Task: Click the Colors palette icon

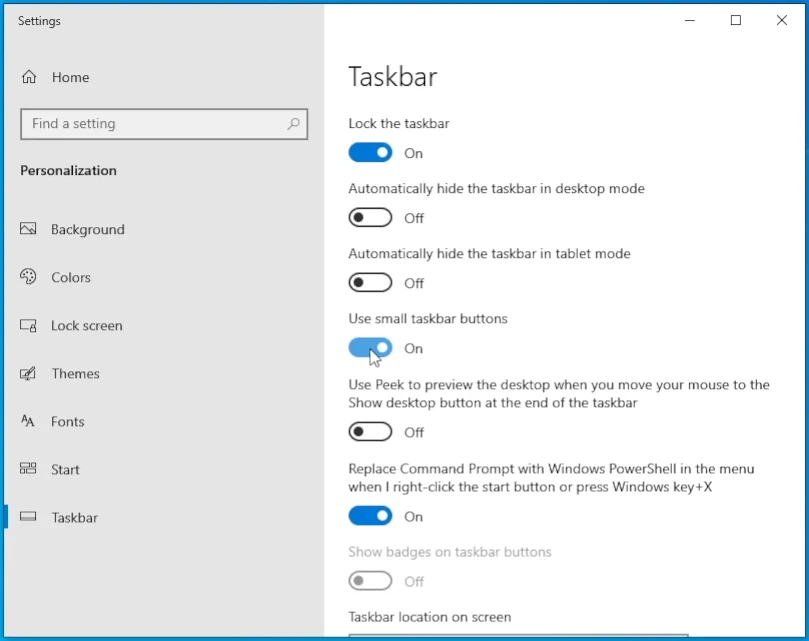Action: pyautogui.click(x=30, y=277)
